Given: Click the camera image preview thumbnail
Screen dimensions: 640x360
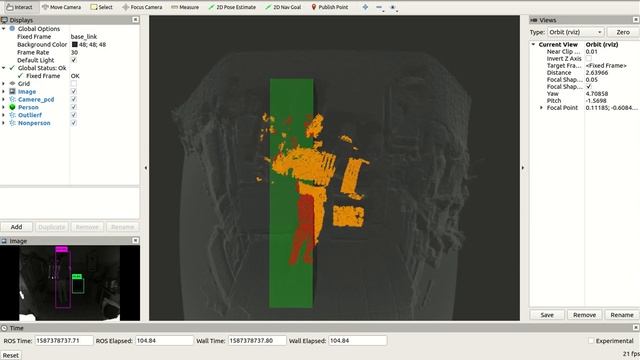Looking at the screenshot, I should click(x=70, y=283).
